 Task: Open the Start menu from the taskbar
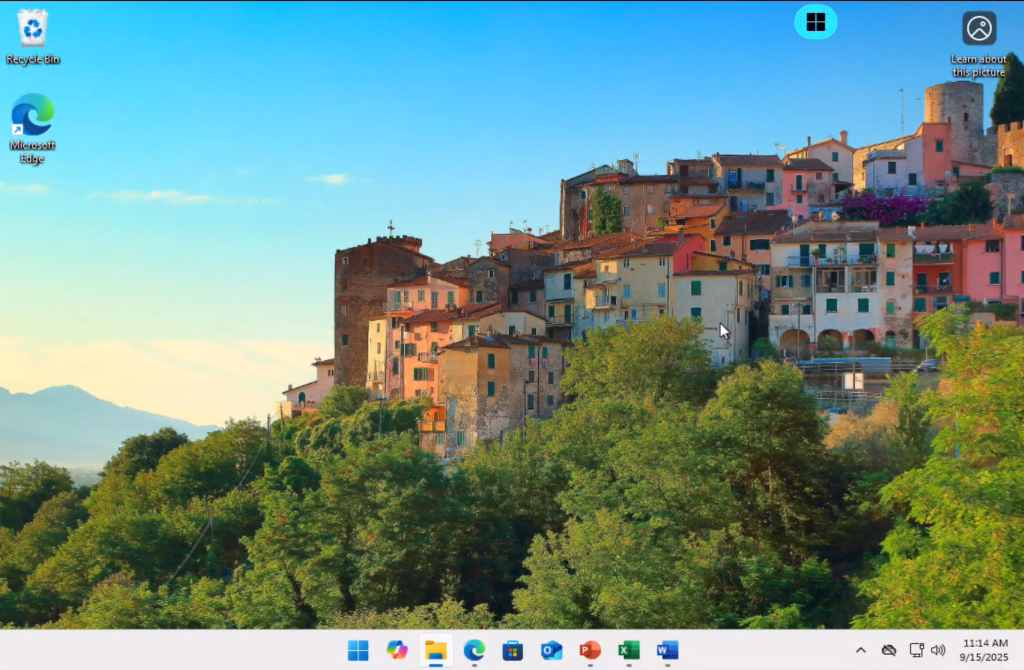tap(358, 650)
